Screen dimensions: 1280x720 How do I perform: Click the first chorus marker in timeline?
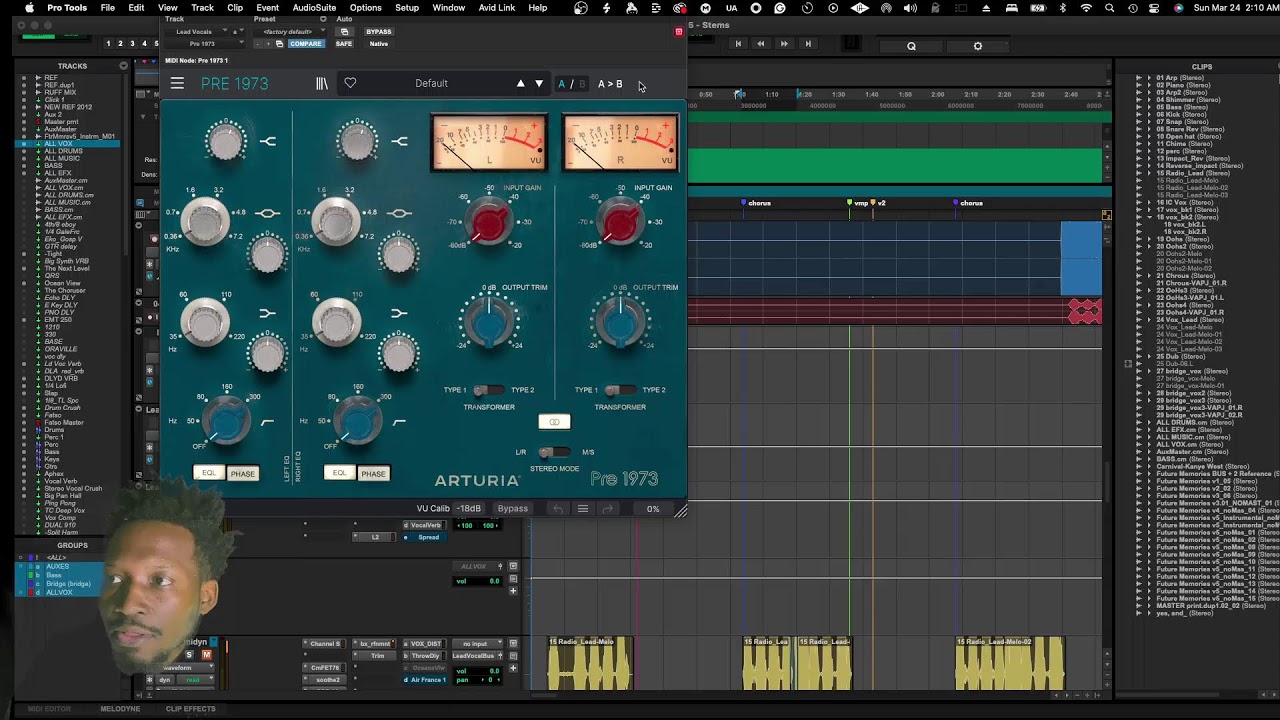[756, 203]
